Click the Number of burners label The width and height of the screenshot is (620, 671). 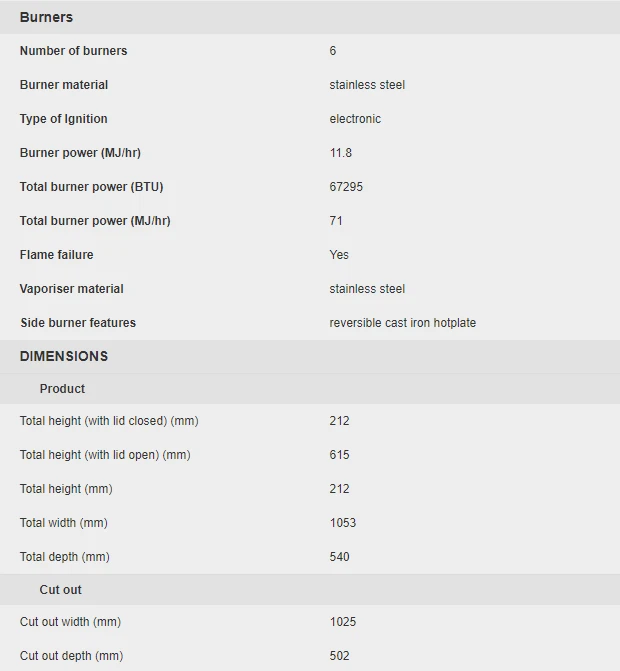(x=73, y=51)
